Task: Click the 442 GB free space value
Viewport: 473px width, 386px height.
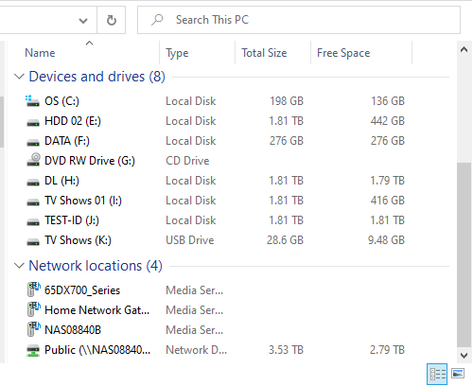Action: click(388, 121)
